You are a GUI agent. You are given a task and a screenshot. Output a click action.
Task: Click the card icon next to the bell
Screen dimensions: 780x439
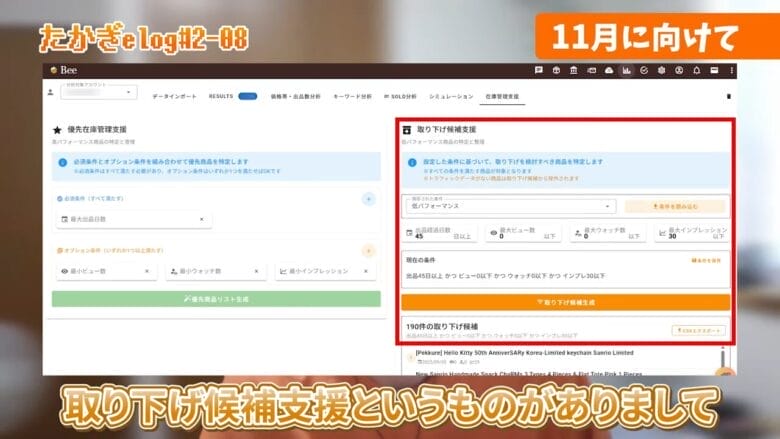pyautogui.click(x=714, y=71)
